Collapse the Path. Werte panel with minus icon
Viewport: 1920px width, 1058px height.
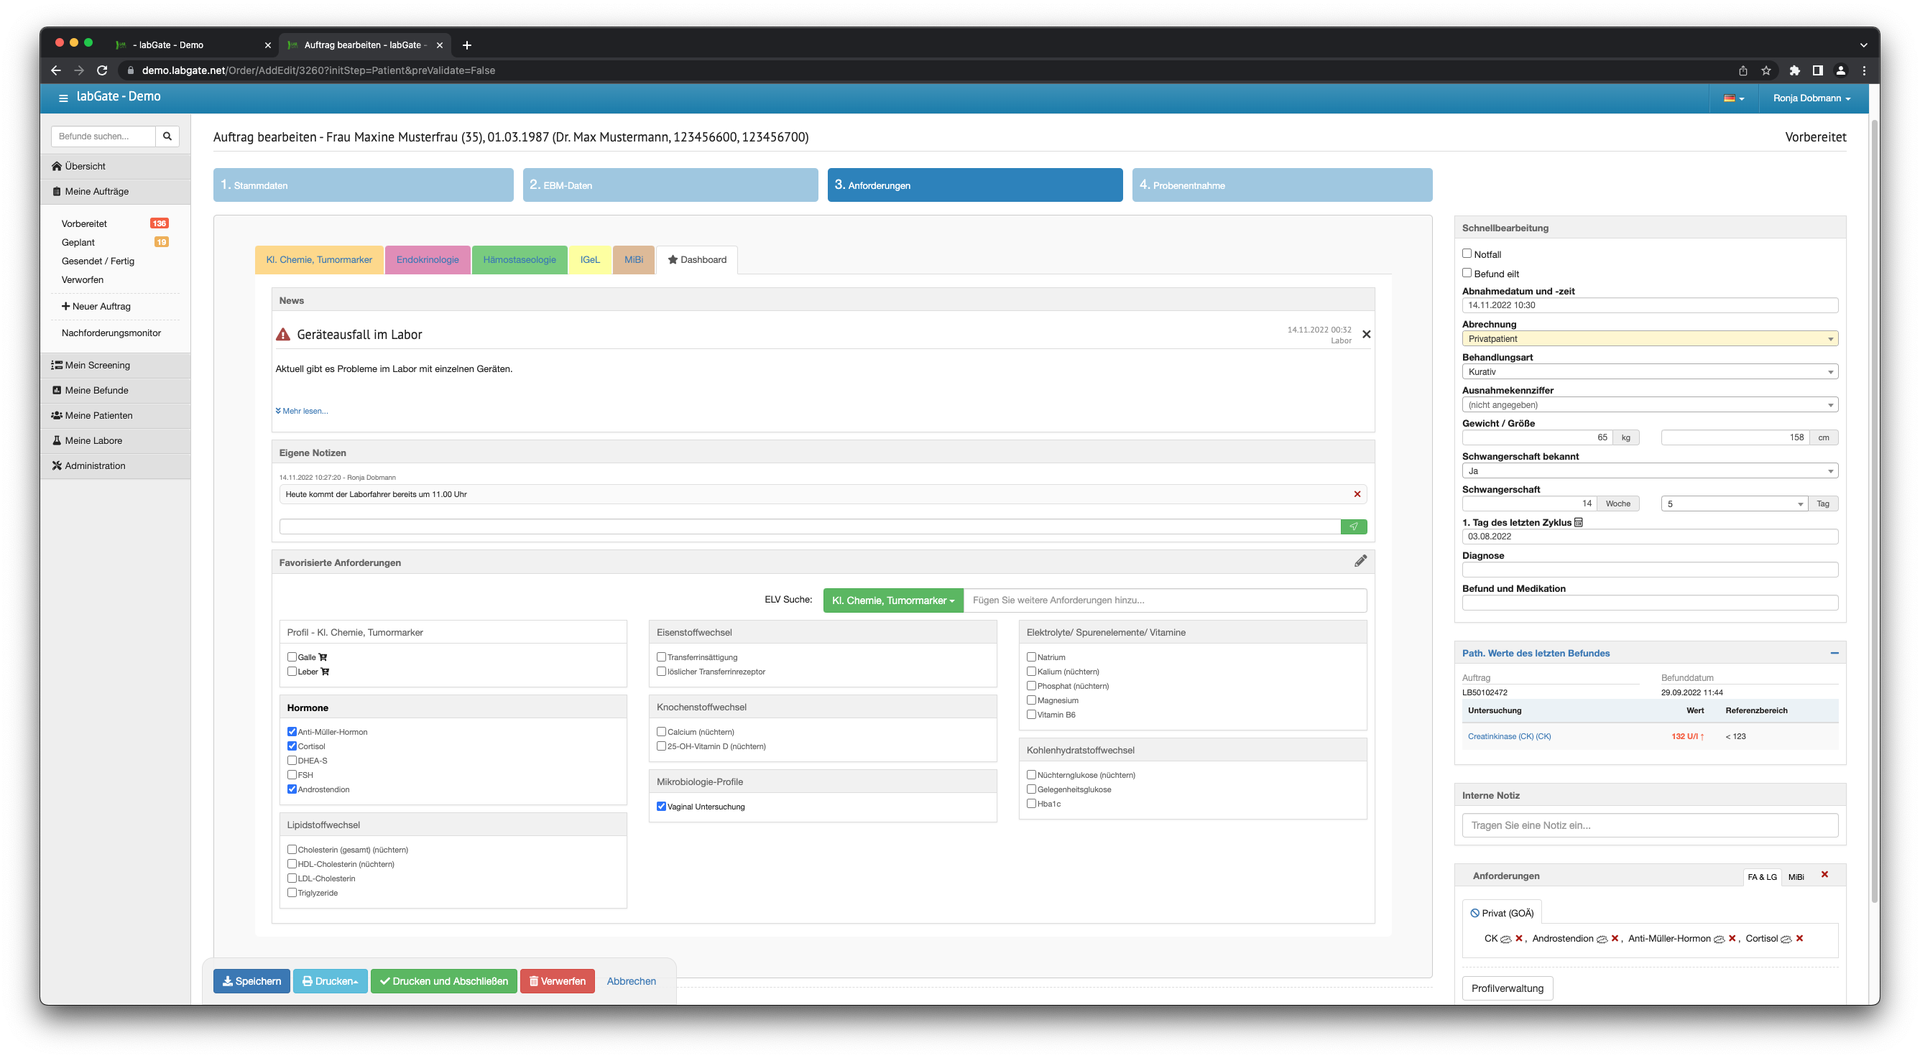click(1834, 653)
